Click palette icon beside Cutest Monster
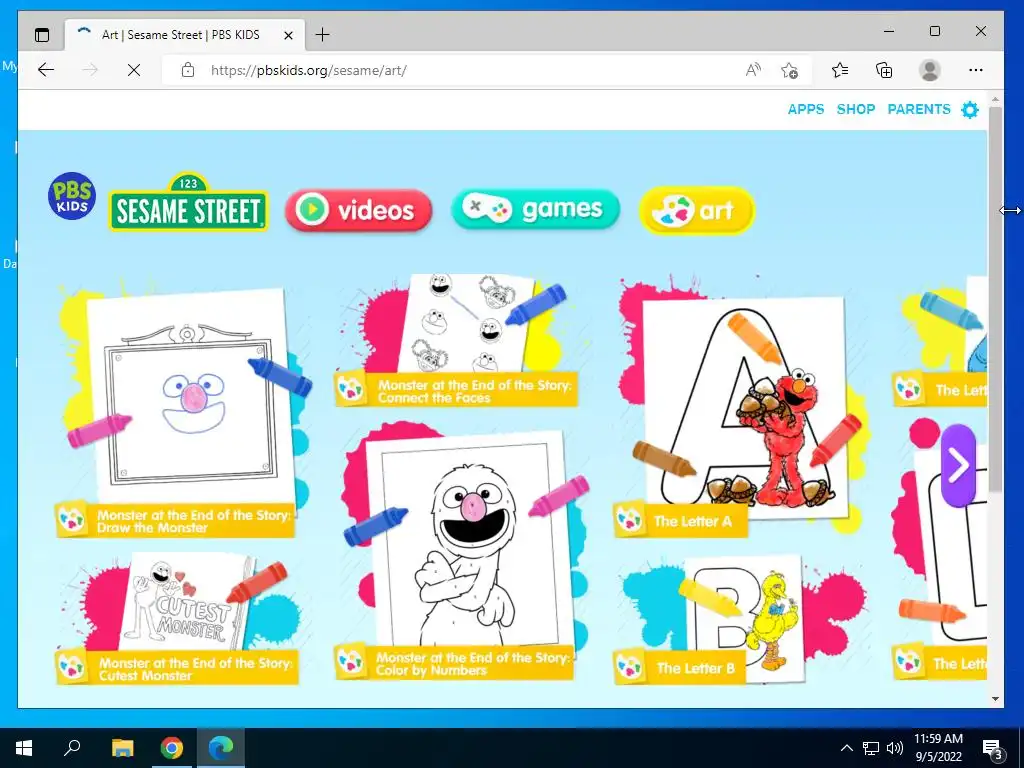Screen dimensions: 1024x768 [x=72, y=667]
